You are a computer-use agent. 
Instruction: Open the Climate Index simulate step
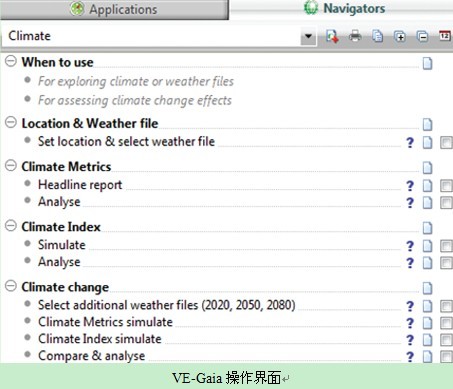pos(100,339)
